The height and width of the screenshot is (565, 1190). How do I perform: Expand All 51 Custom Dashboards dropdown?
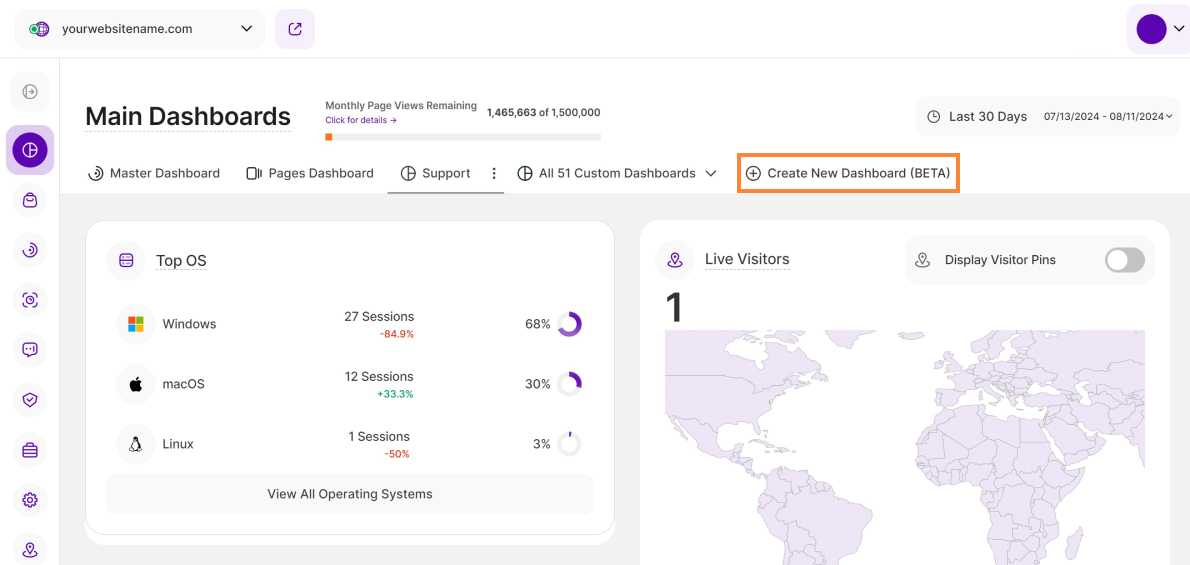[617, 173]
